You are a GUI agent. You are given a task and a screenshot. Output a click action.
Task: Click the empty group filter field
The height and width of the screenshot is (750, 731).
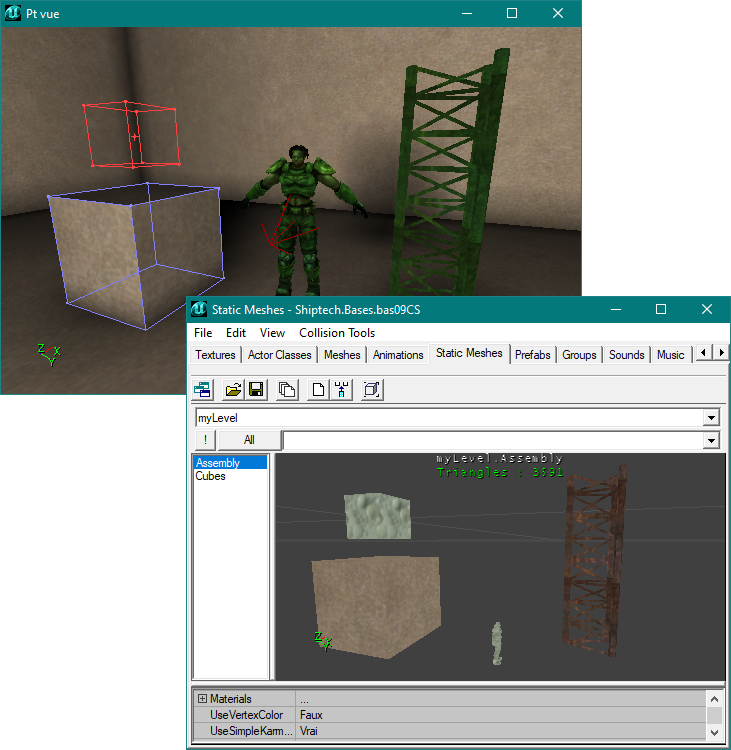click(x=493, y=441)
